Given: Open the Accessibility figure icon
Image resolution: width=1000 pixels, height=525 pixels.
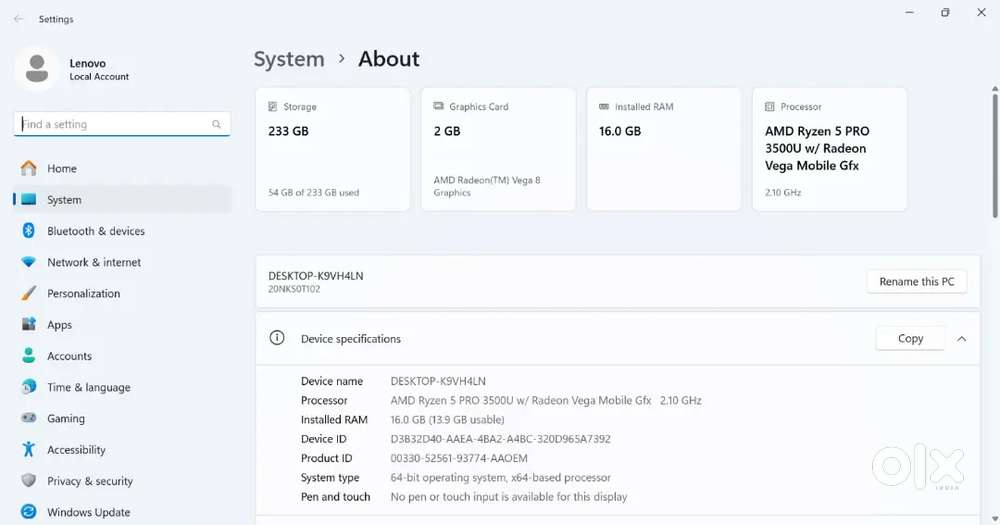Looking at the screenshot, I should tap(29, 450).
